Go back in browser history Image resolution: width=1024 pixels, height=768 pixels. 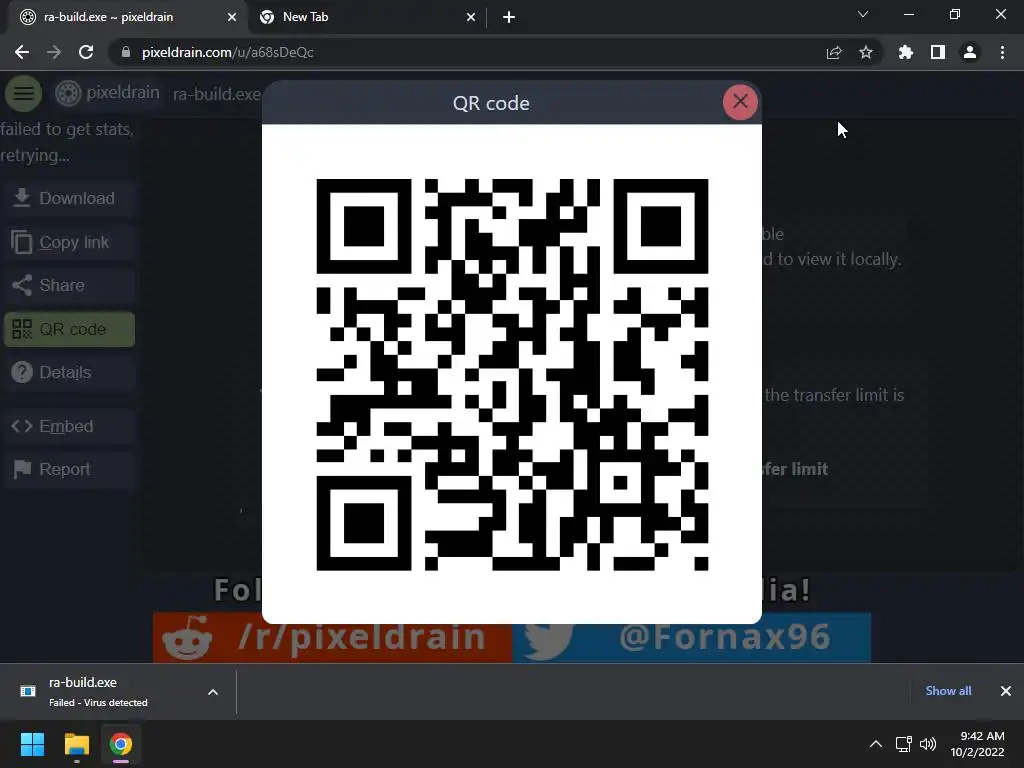pyautogui.click(x=22, y=52)
